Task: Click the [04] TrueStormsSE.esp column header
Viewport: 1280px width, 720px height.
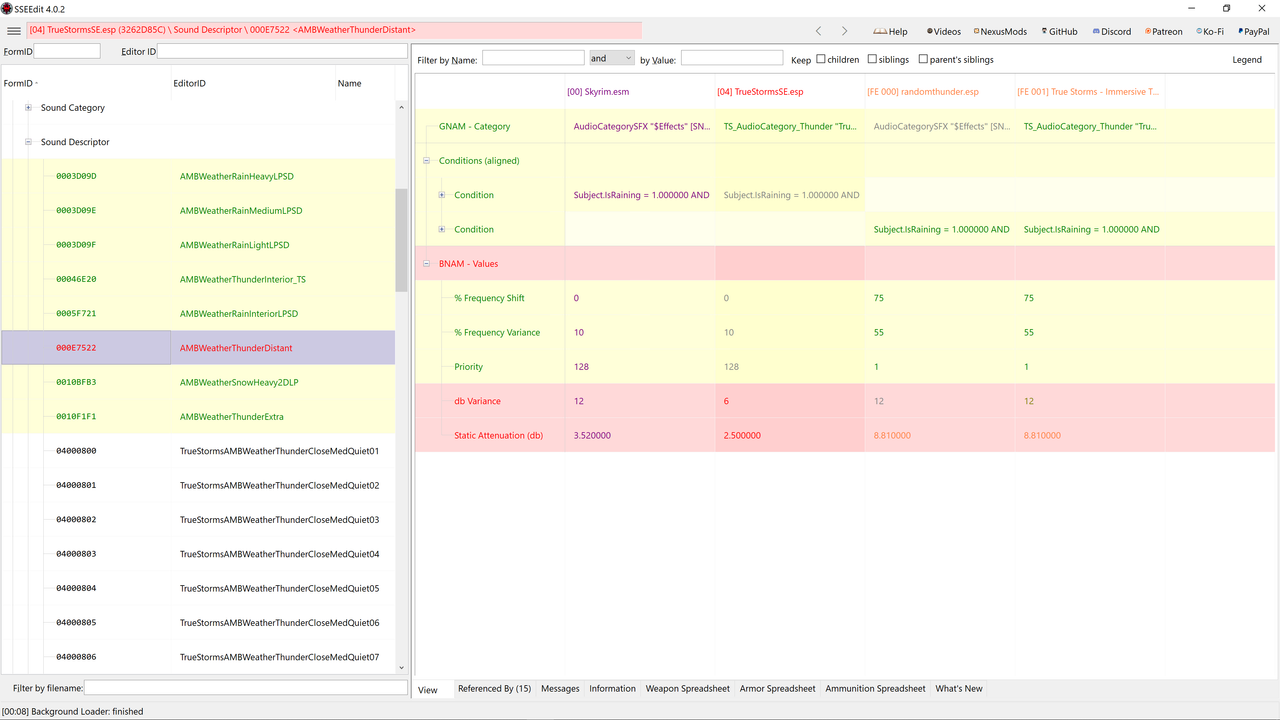Action: (790, 92)
